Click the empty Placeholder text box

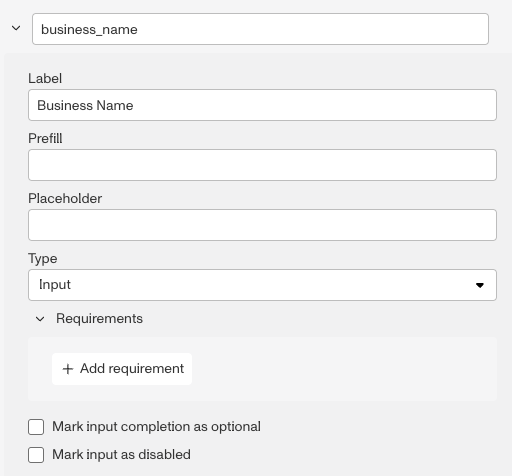tap(262, 225)
